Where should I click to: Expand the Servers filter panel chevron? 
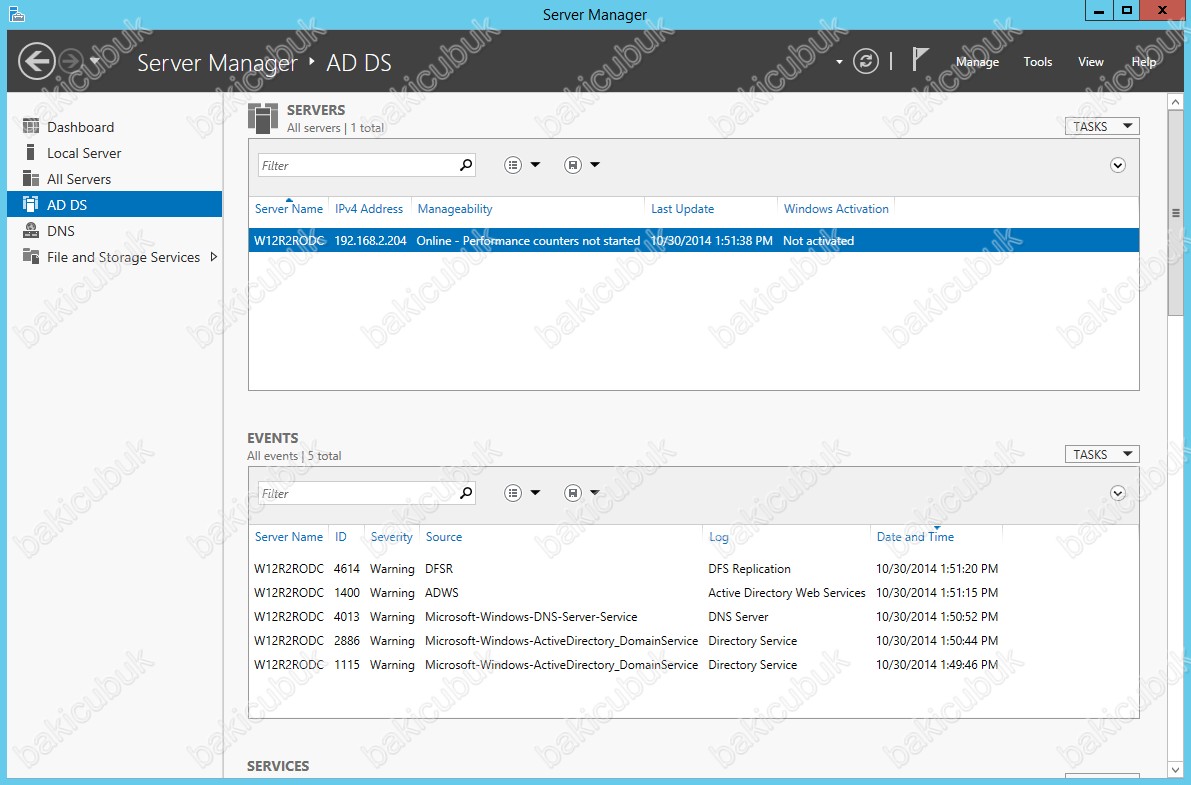pos(1117,165)
